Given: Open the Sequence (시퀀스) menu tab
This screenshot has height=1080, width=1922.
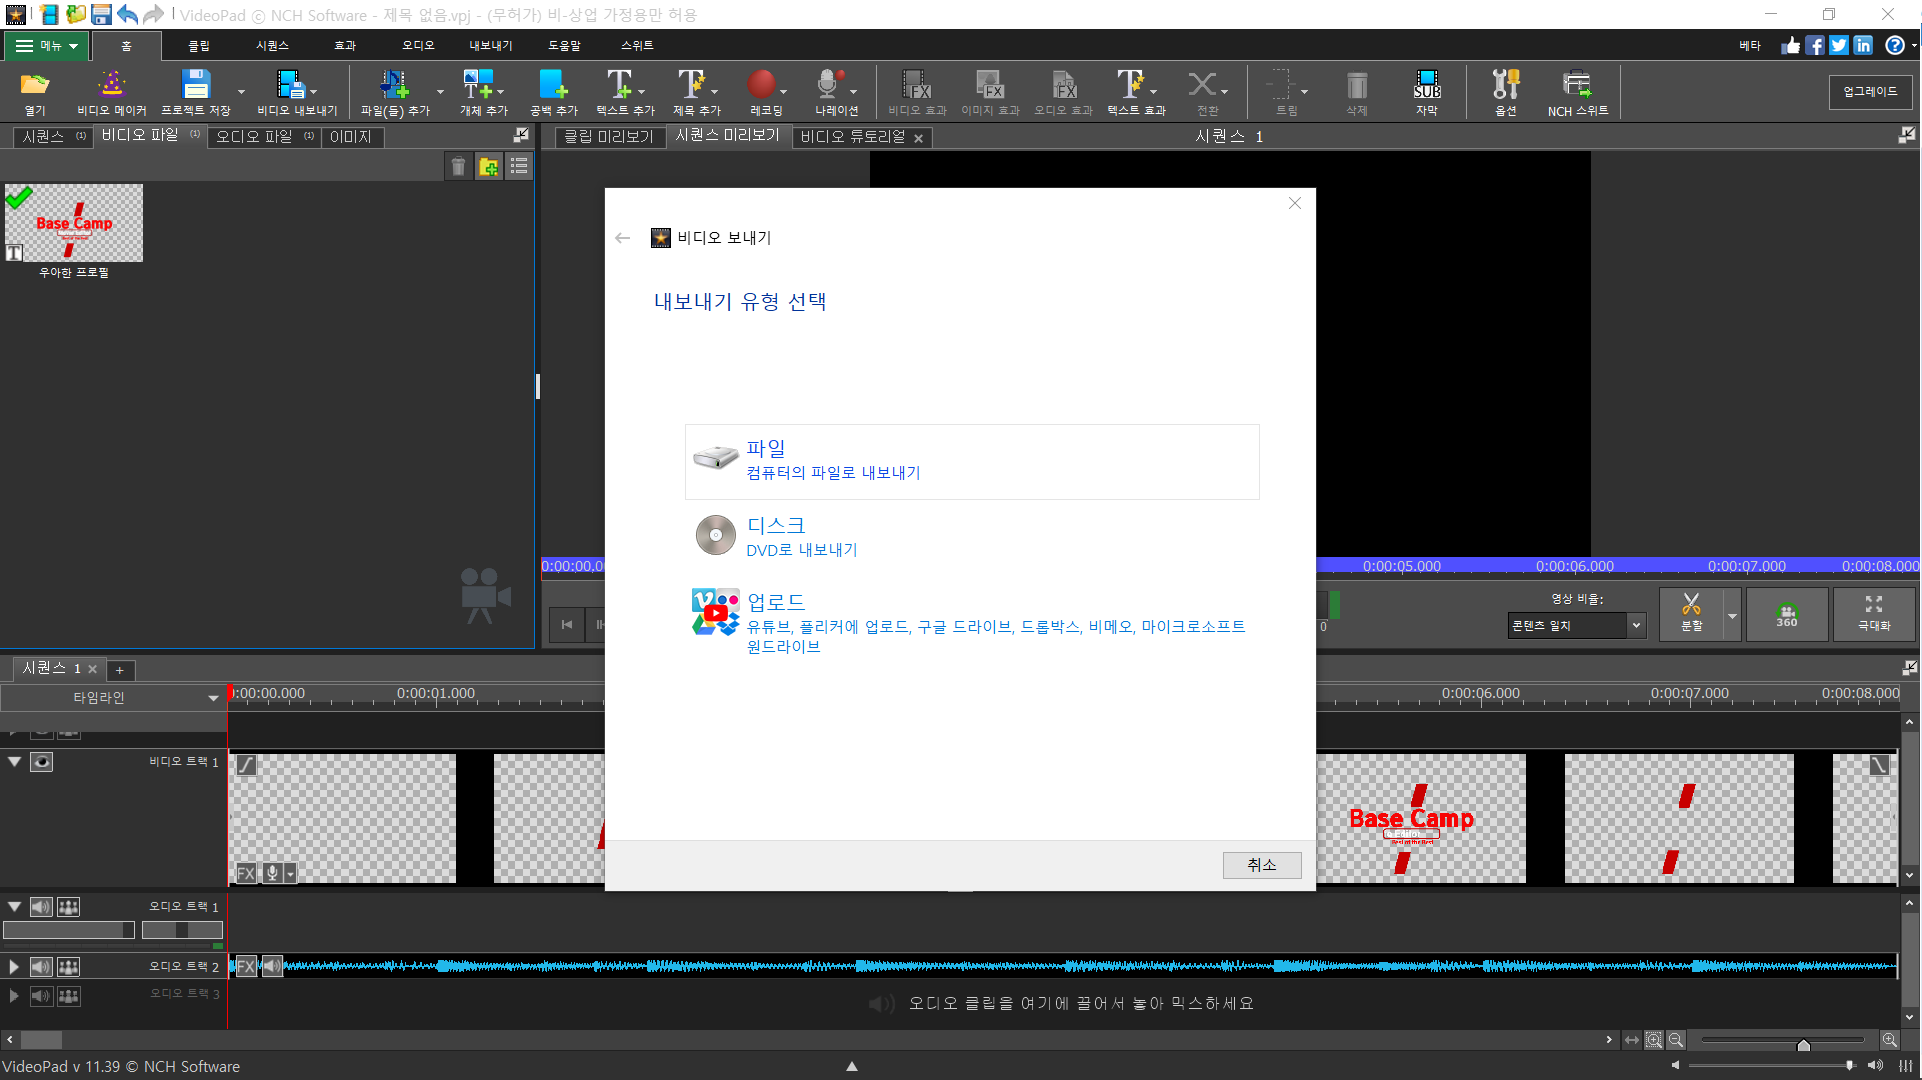Looking at the screenshot, I should pyautogui.click(x=272, y=46).
